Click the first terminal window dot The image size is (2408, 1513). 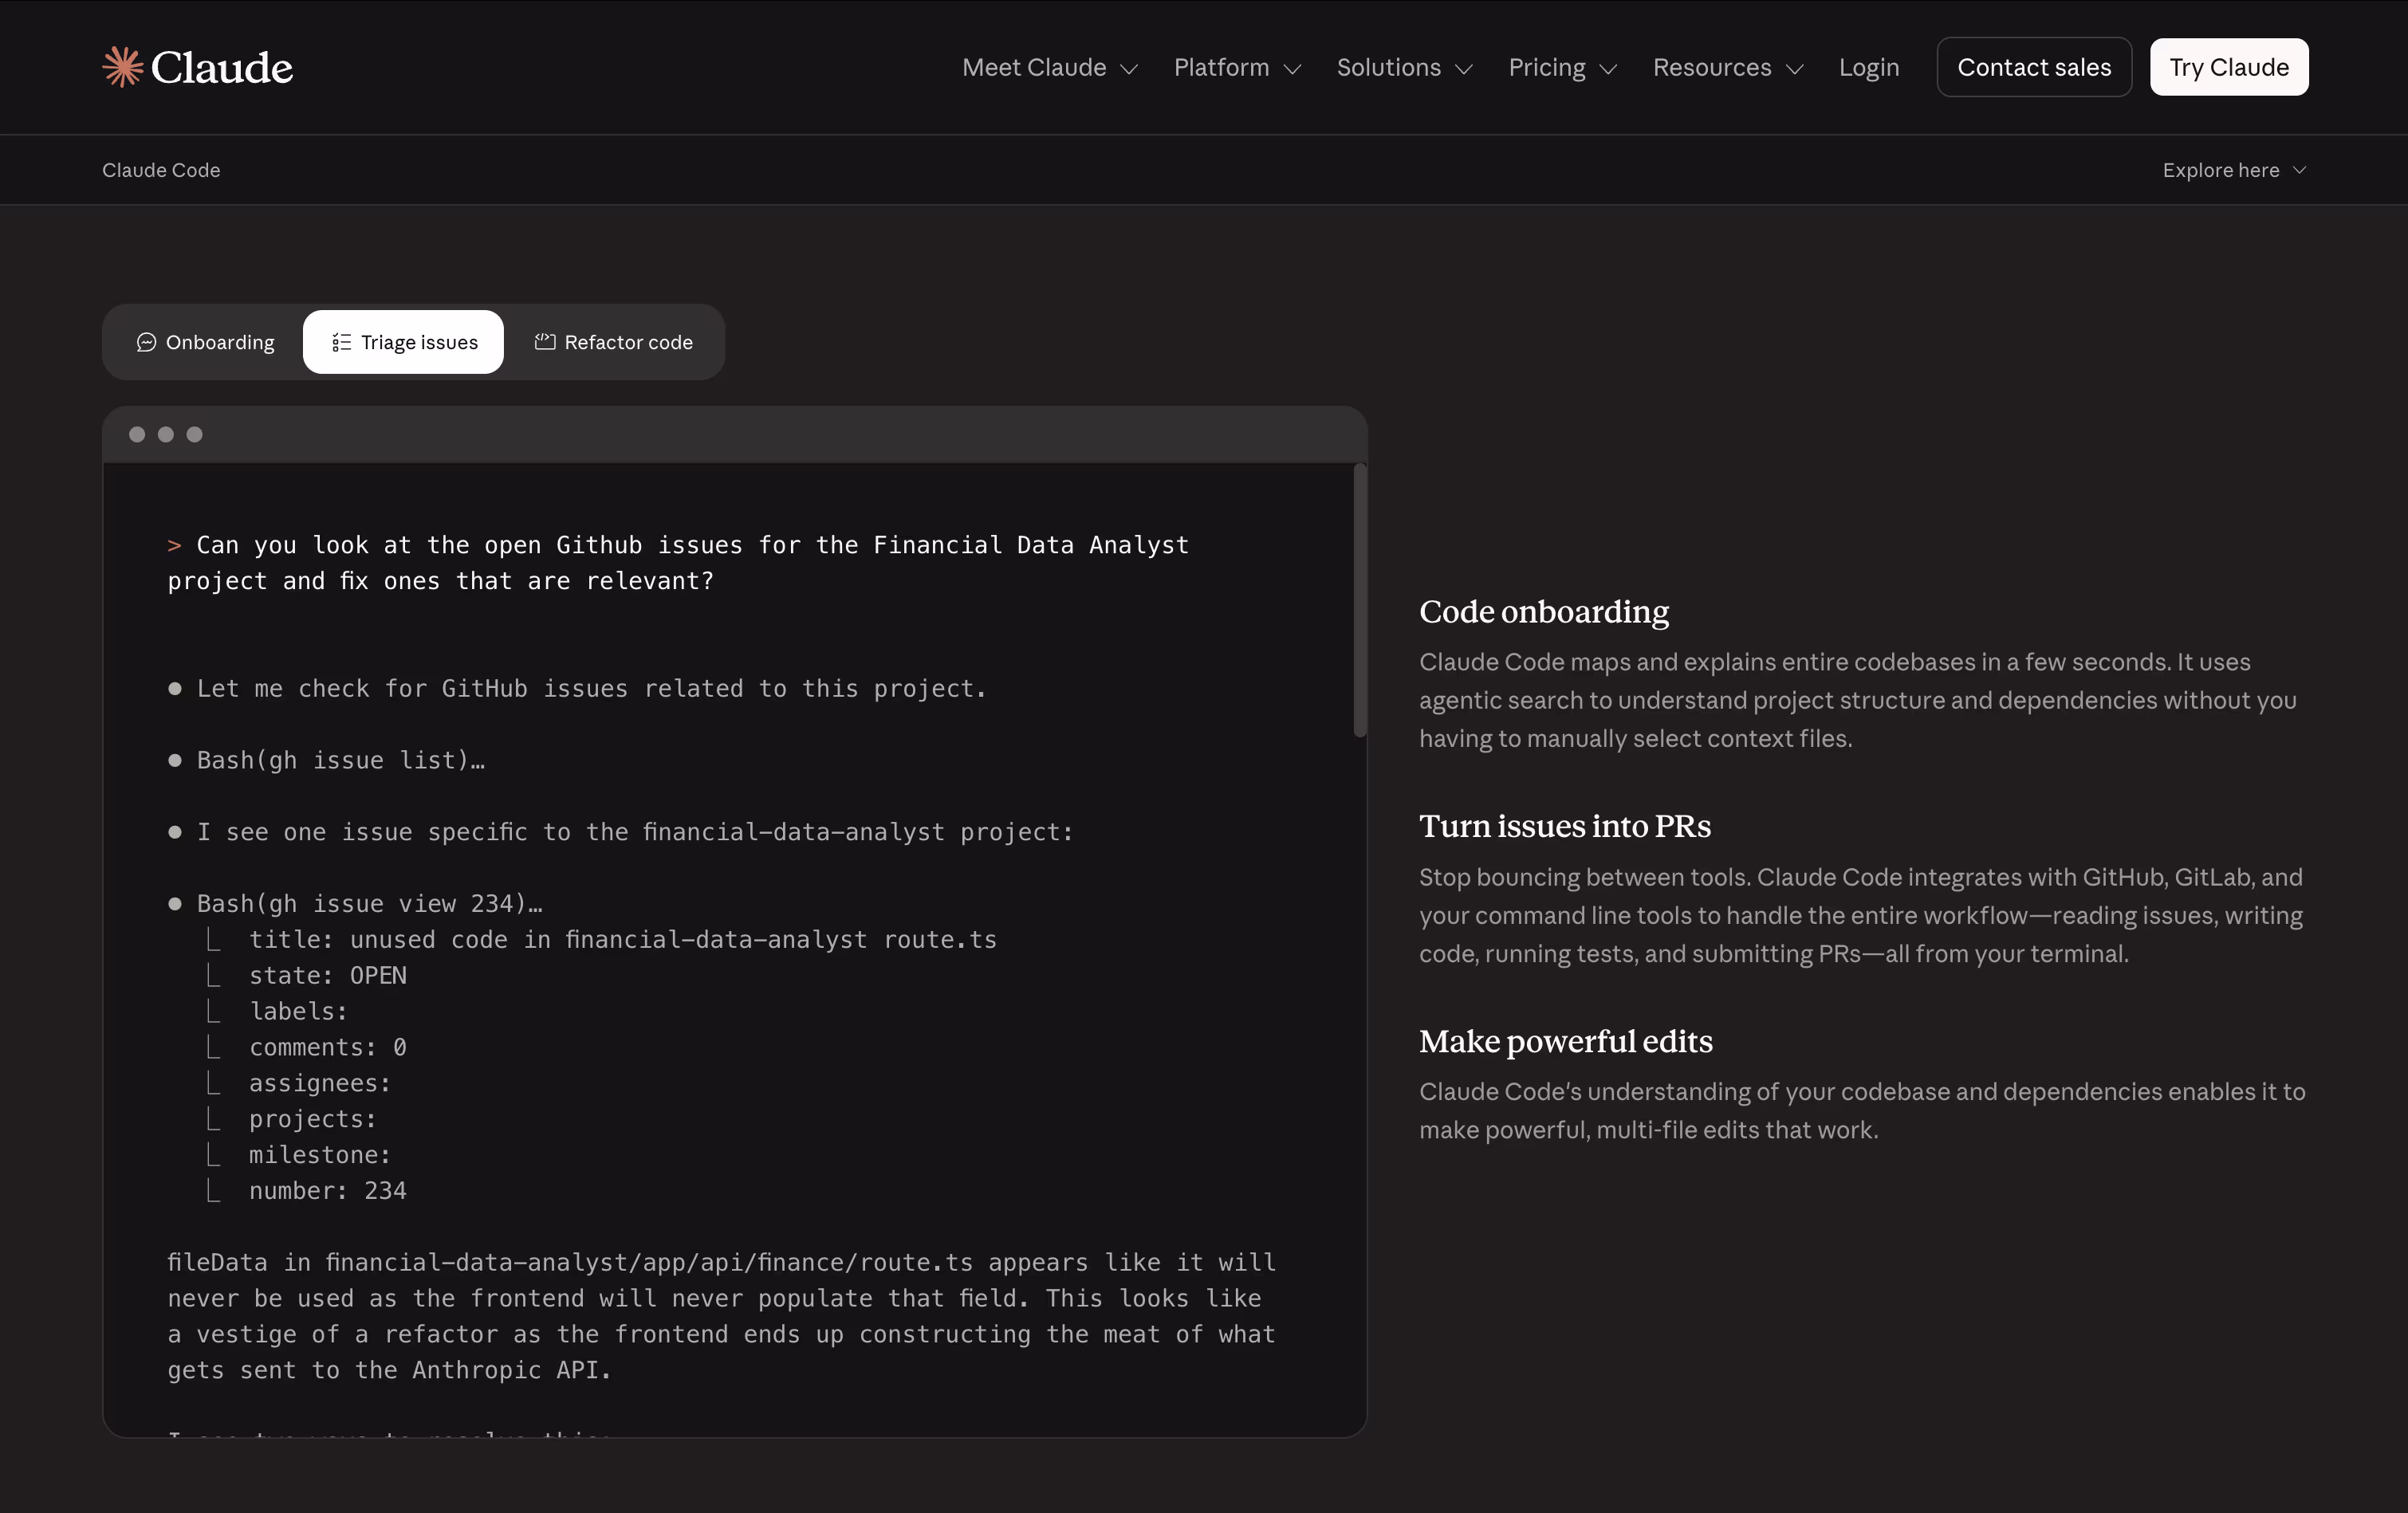(137, 434)
